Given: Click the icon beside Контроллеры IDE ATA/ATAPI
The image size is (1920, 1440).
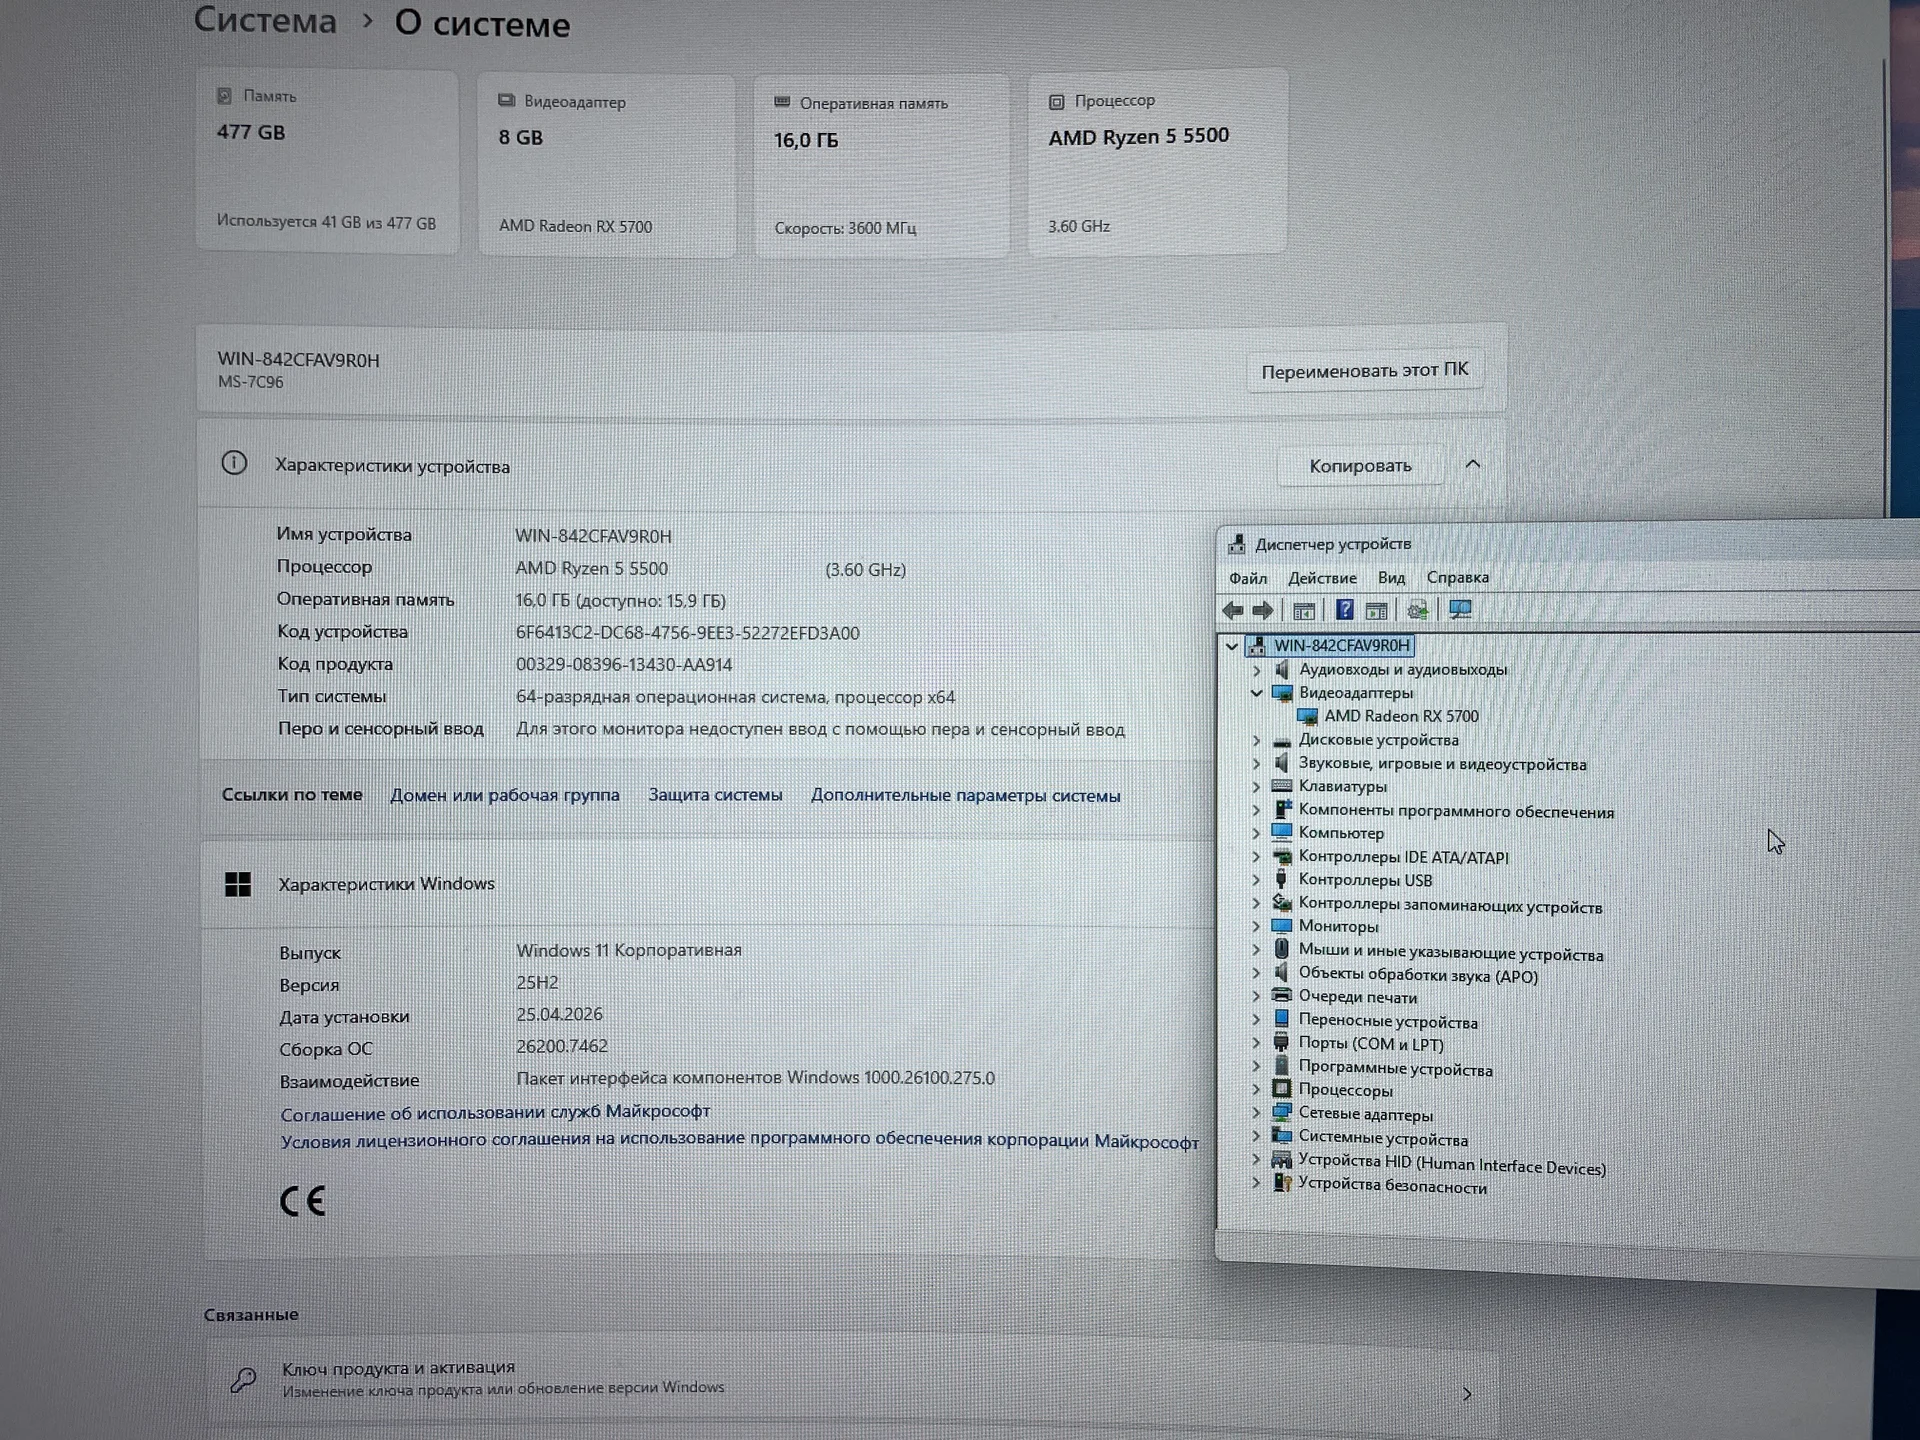Looking at the screenshot, I should click(x=1282, y=857).
